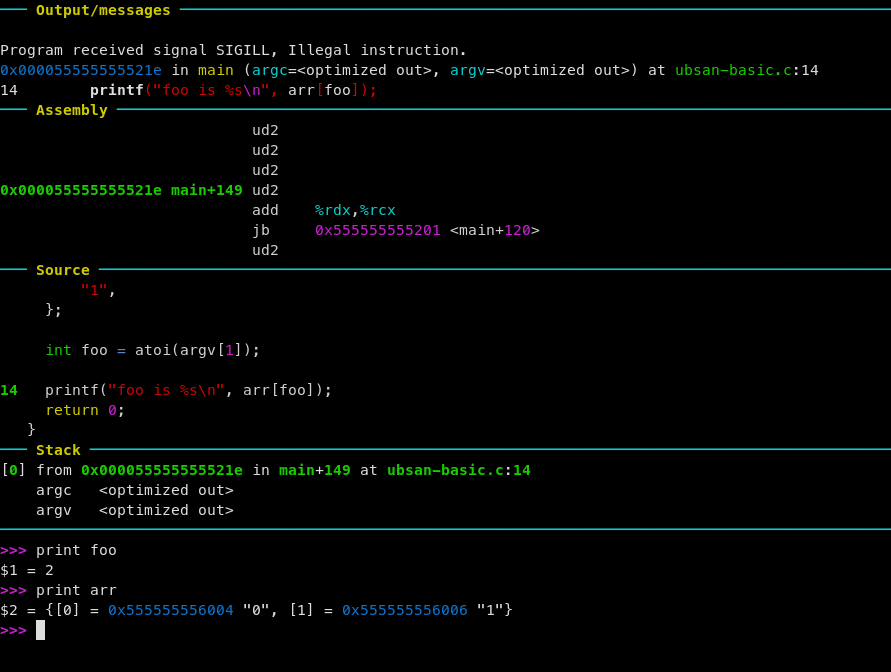891x672 pixels.
Task: Select line number 14 in Source view
Action: (x=8, y=390)
